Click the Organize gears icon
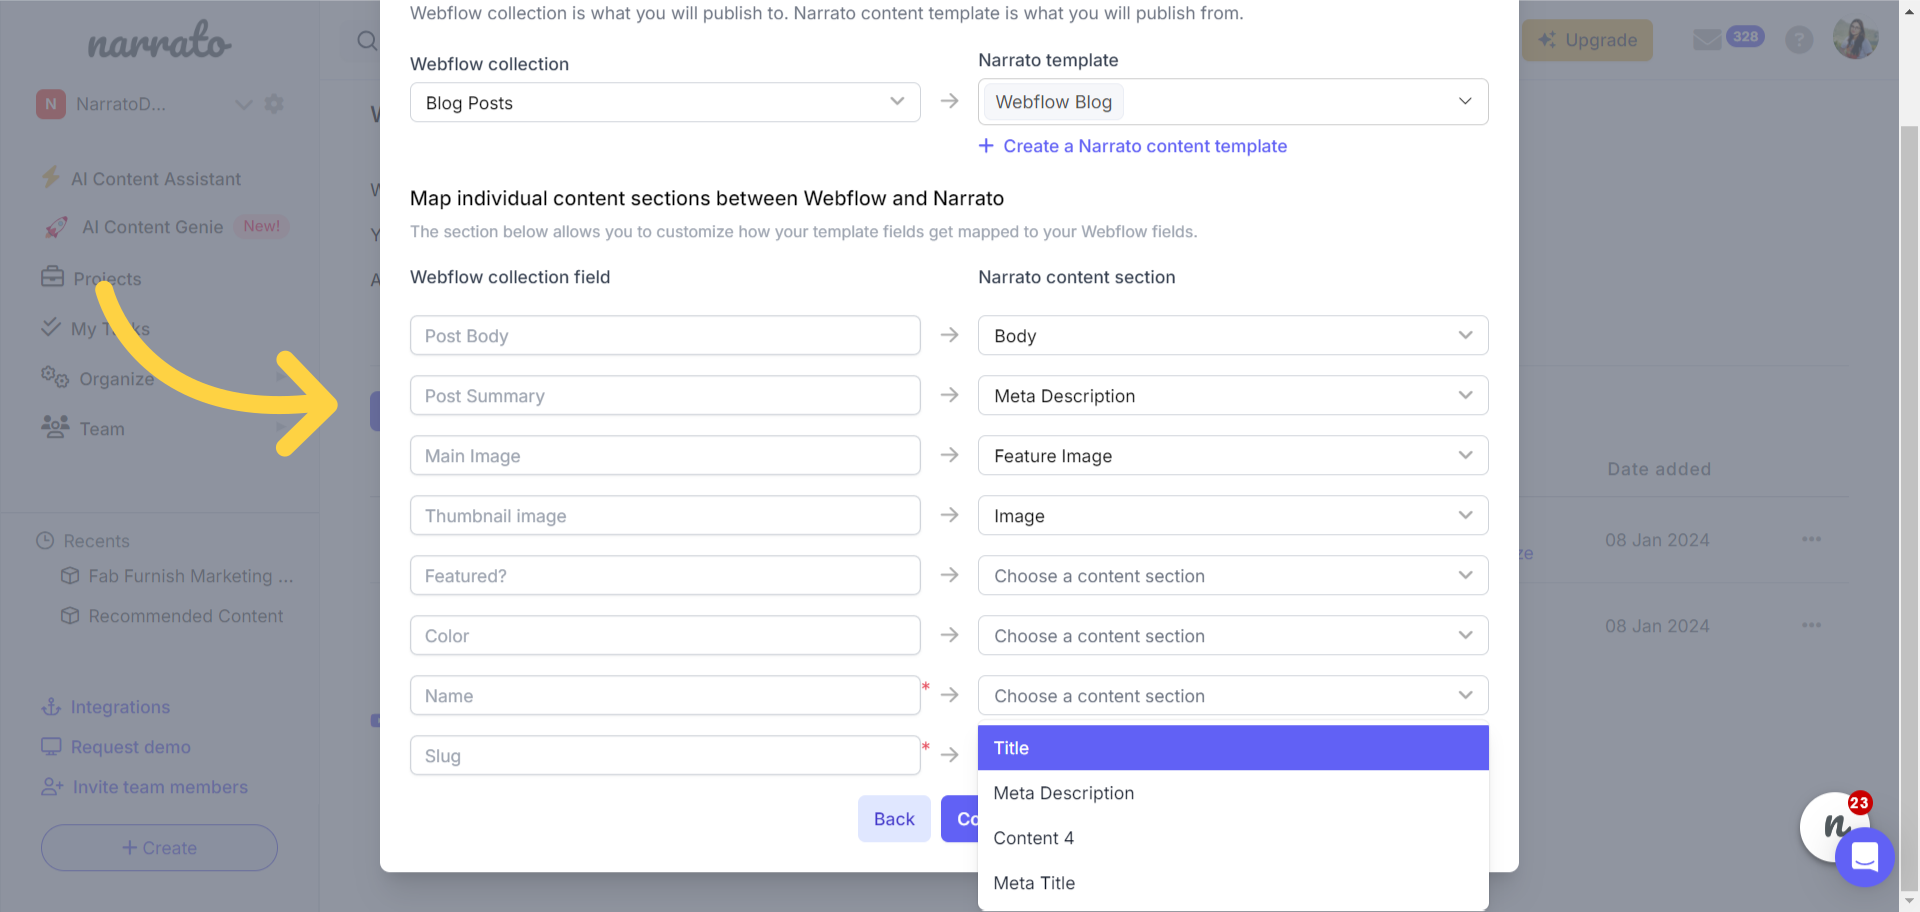The height and width of the screenshot is (912, 1920). pyautogui.click(x=55, y=378)
